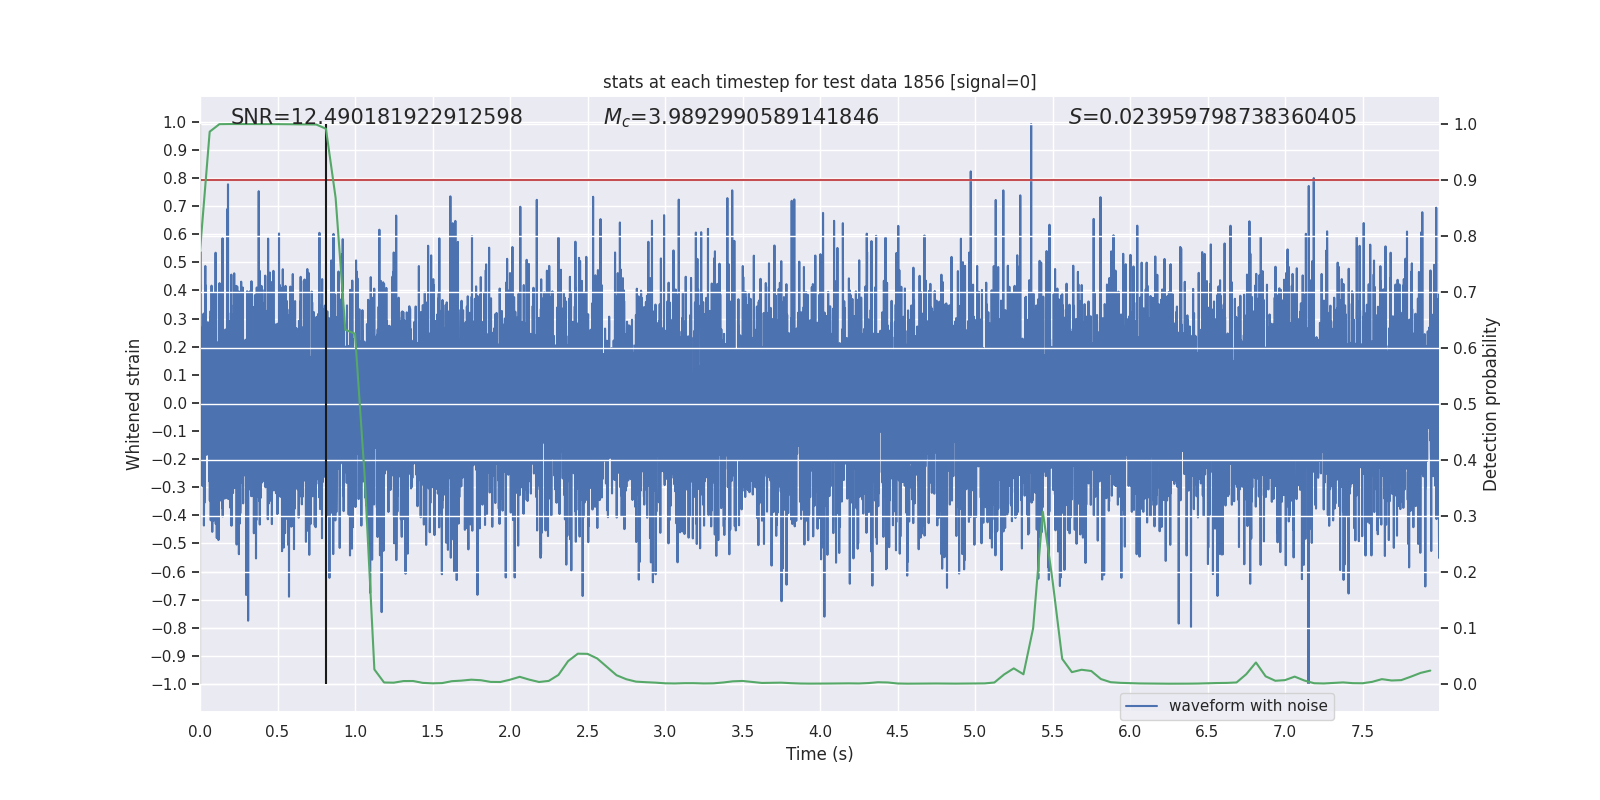Click the plot title mentioning test data 1856
Image resolution: width=1600 pixels, height=800 pixels.
819,82
